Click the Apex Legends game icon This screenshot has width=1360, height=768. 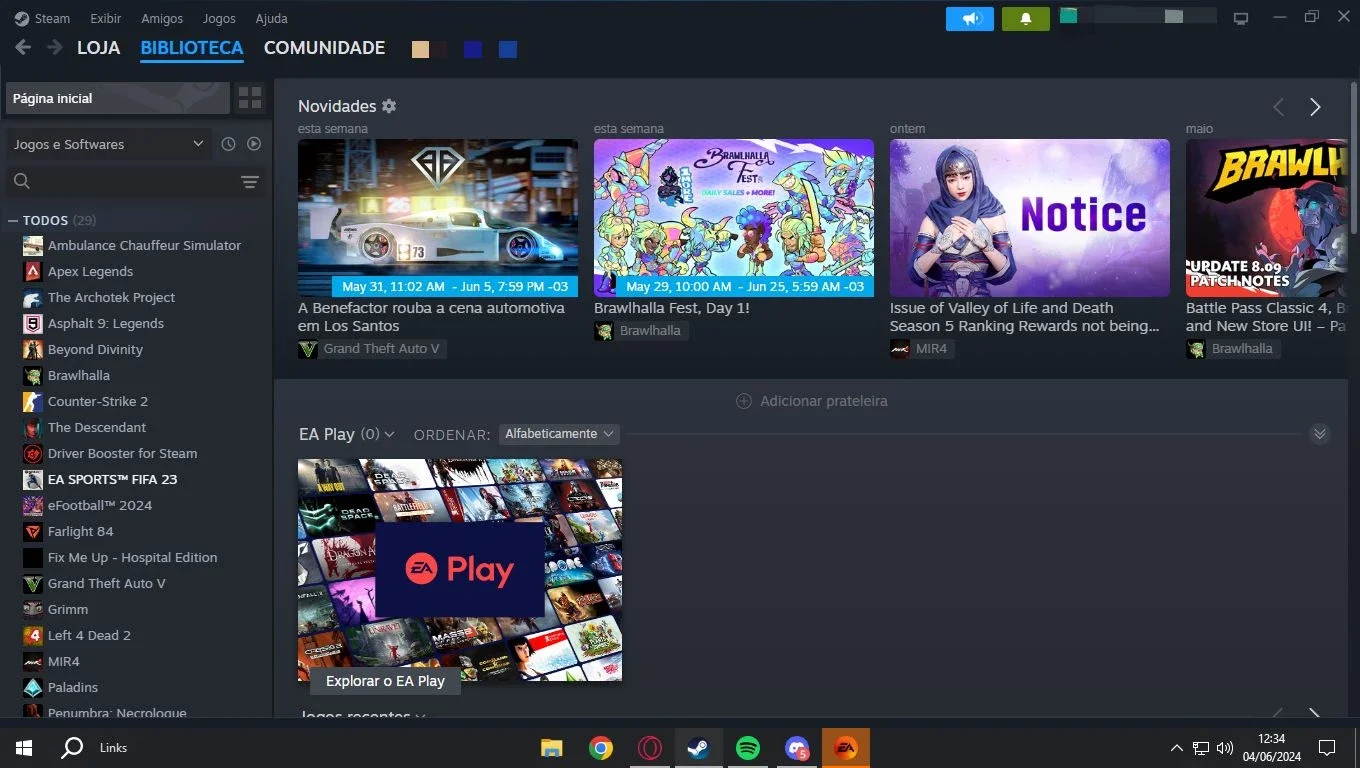(33, 271)
